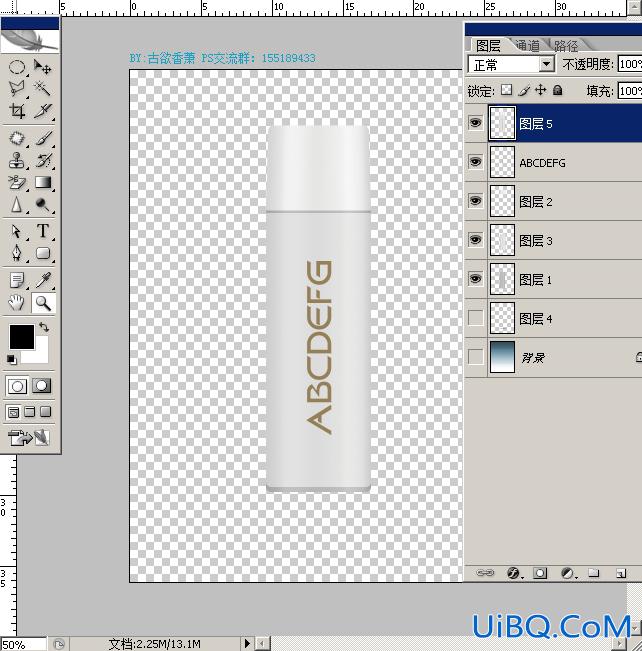642x651 pixels.
Task: Select the Gradient tool
Action: point(42,182)
